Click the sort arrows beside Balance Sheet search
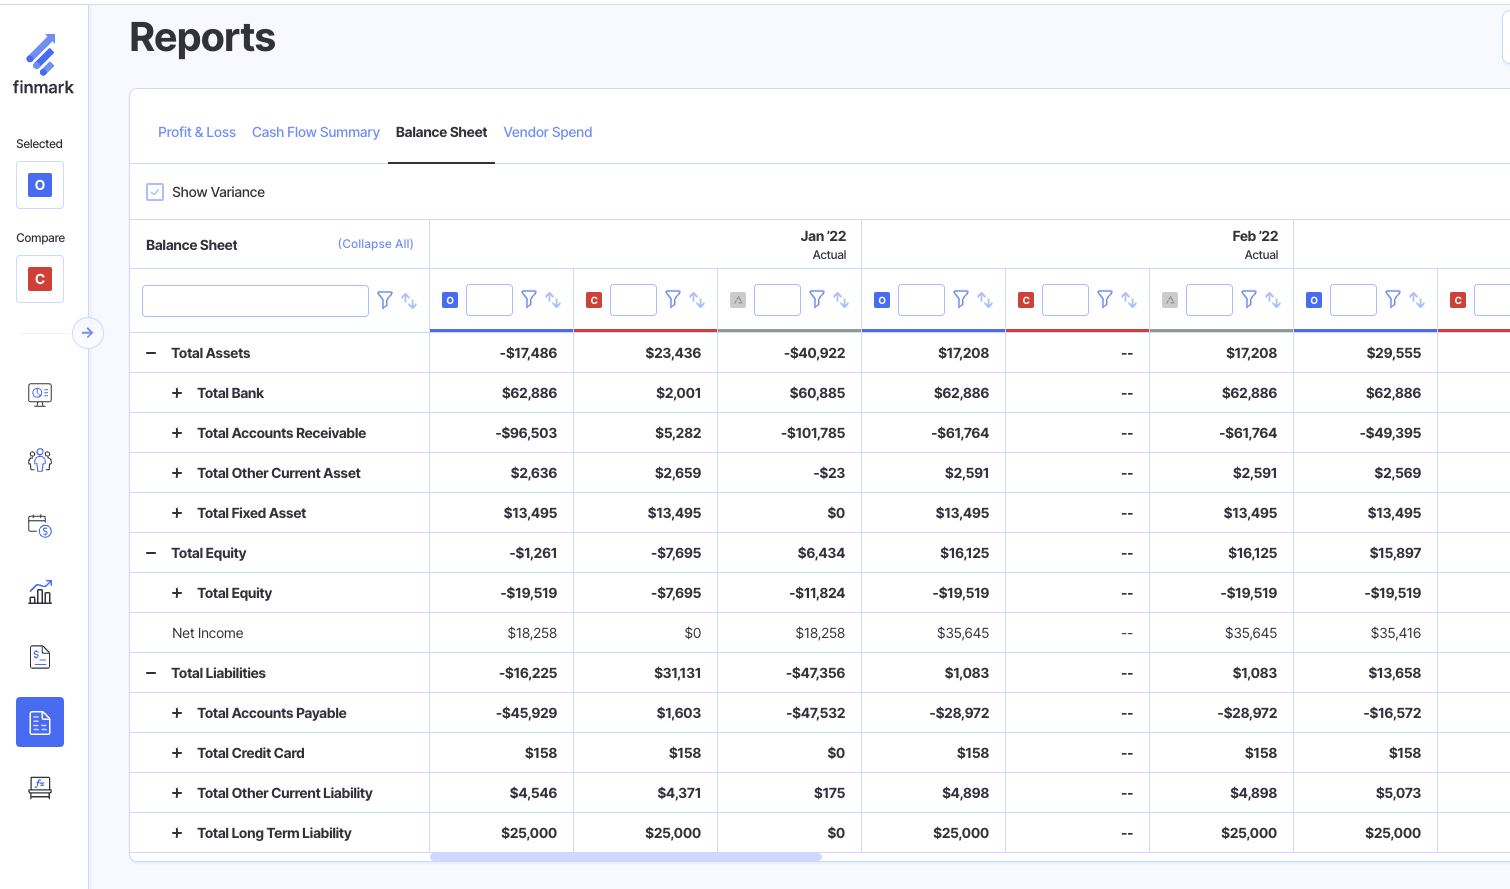1510x889 pixels. point(409,300)
